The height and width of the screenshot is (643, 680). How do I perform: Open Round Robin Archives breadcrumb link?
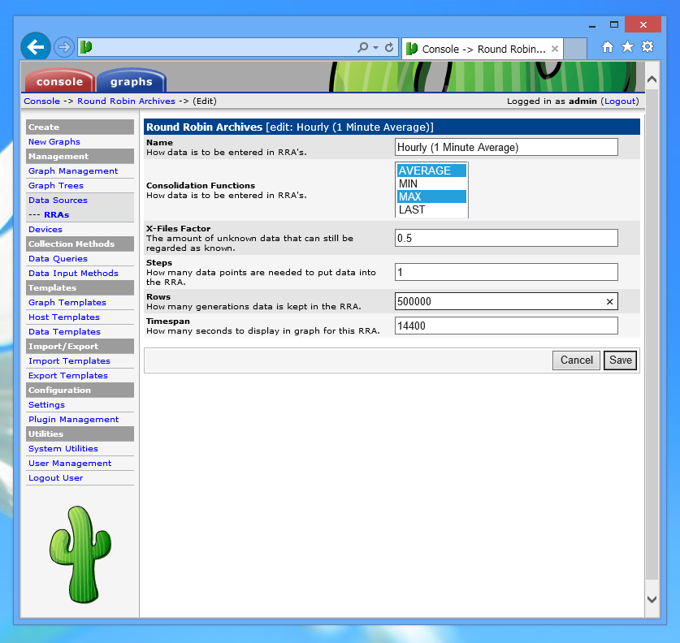[x=126, y=101]
